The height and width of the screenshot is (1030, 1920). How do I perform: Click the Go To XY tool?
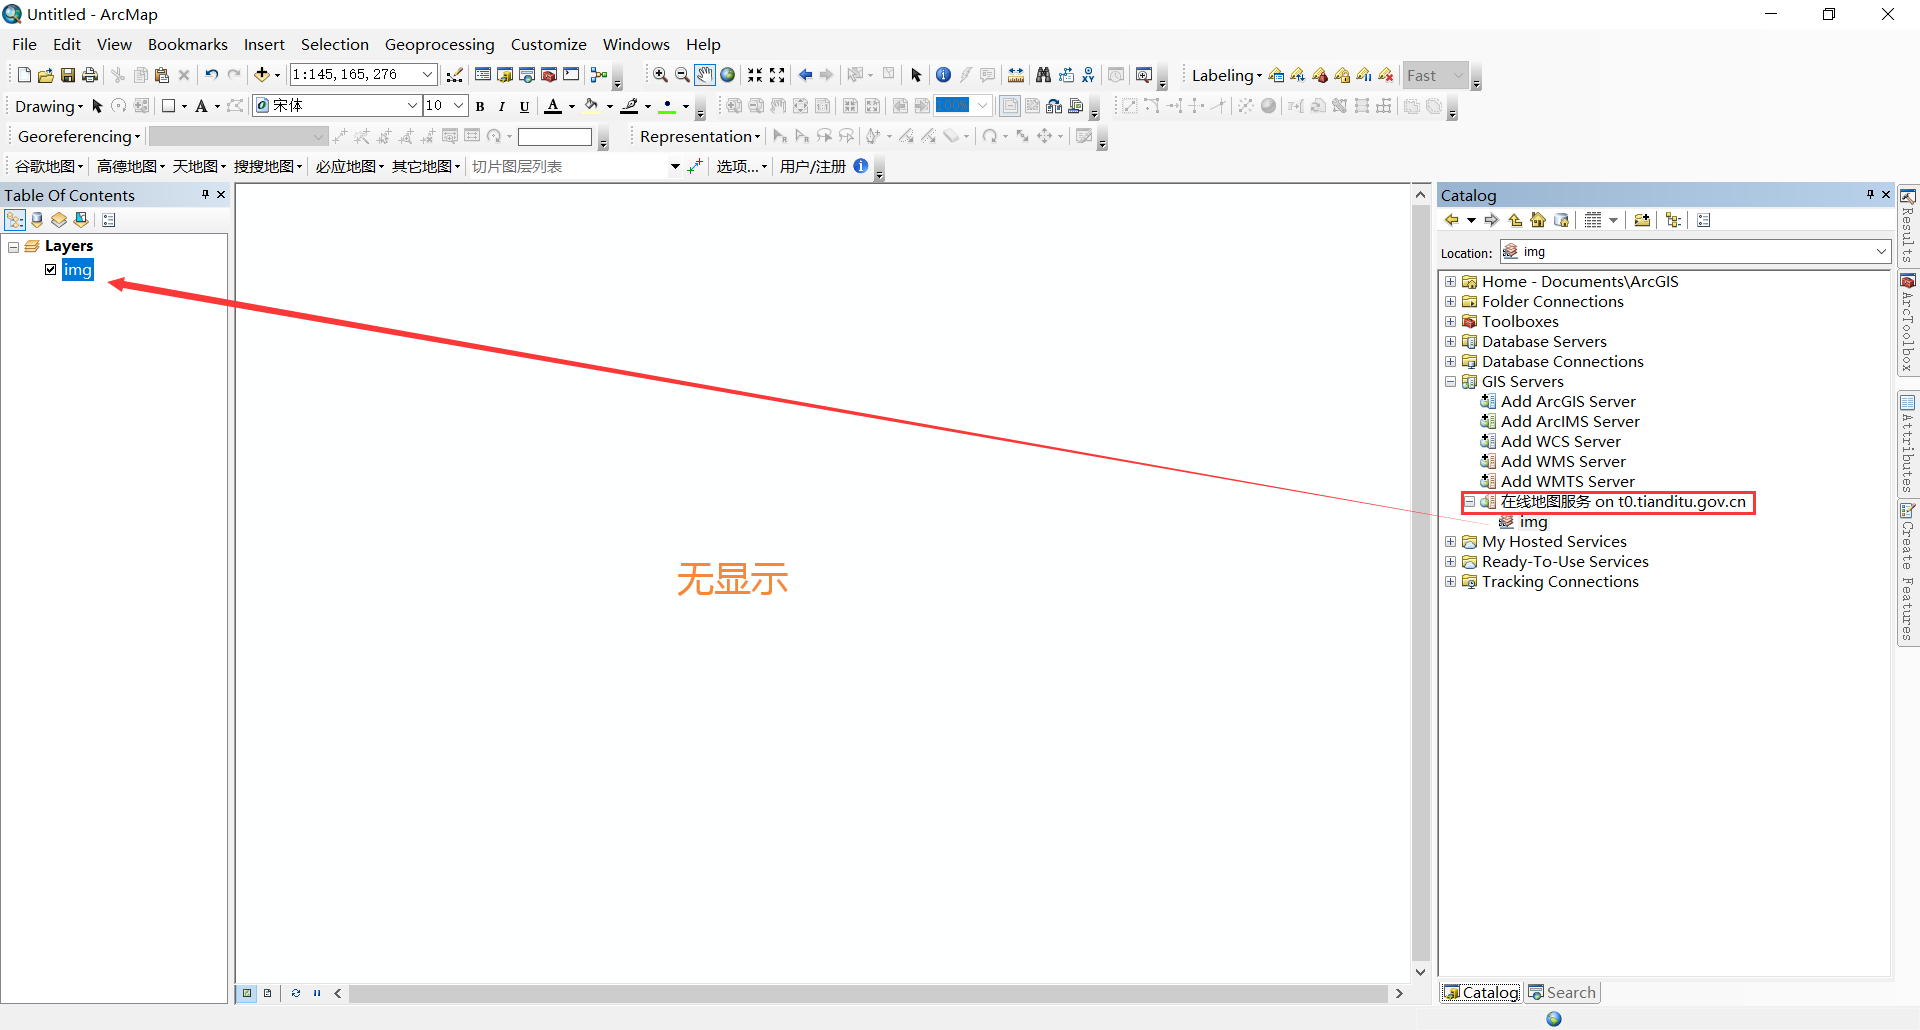click(x=1088, y=74)
